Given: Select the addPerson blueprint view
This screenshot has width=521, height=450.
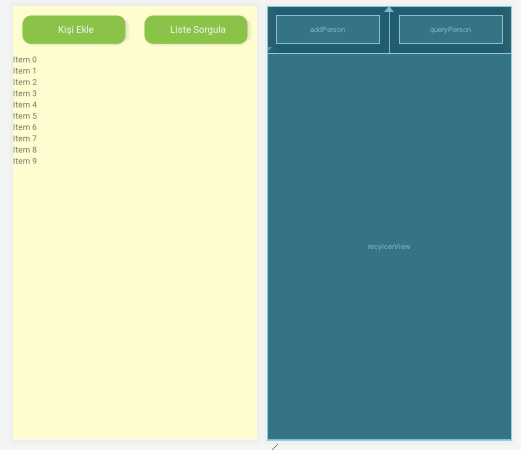Looking at the screenshot, I should [328, 30].
